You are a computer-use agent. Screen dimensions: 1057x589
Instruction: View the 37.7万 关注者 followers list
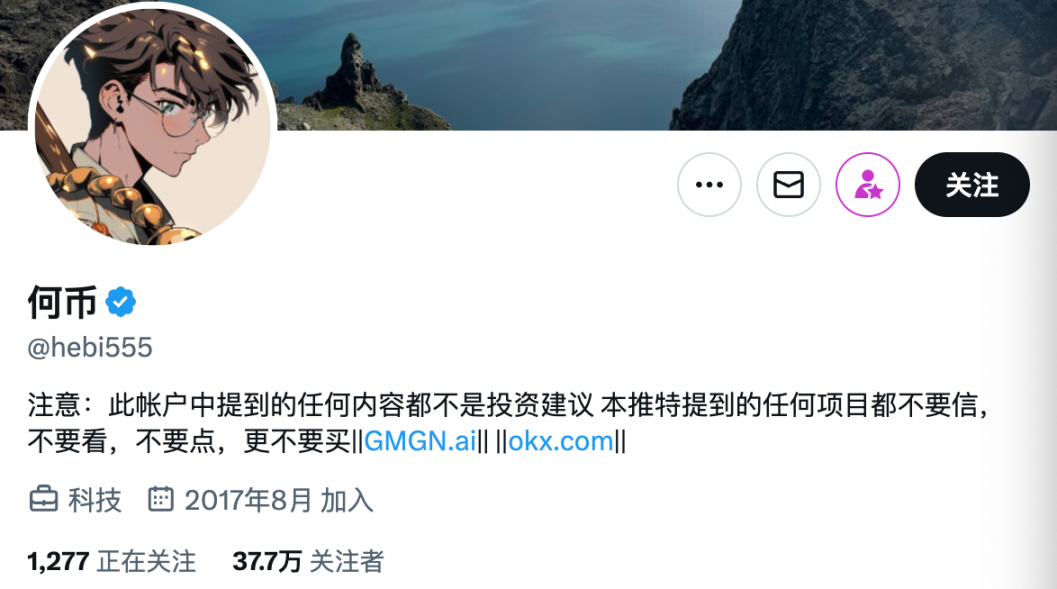[x=308, y=561]
